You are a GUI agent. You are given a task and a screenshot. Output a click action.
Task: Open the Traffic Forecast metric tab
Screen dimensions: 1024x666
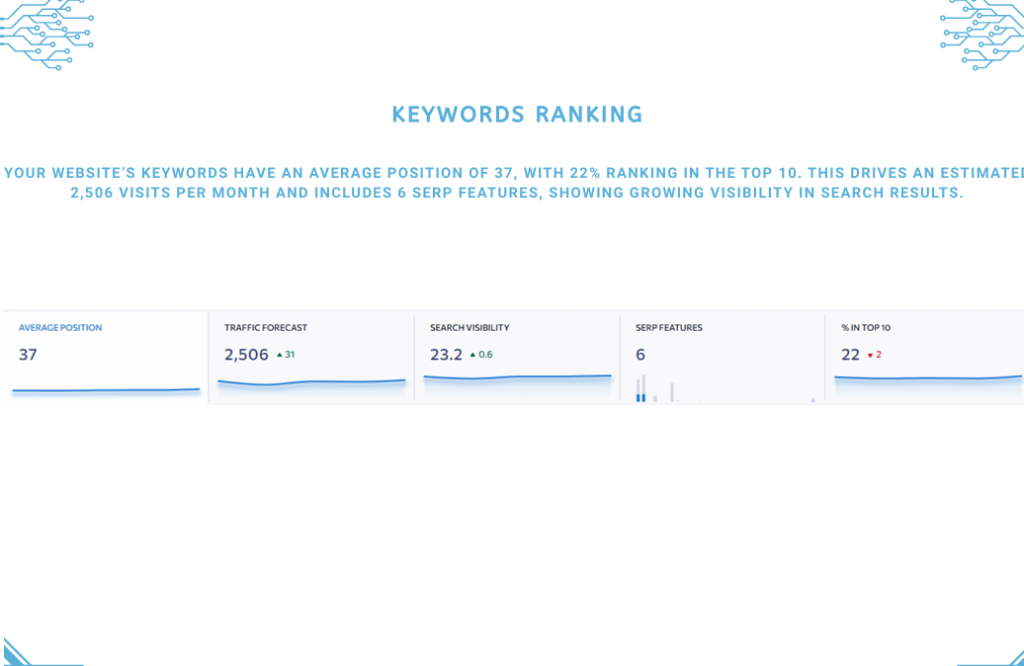tap(312, 358)
